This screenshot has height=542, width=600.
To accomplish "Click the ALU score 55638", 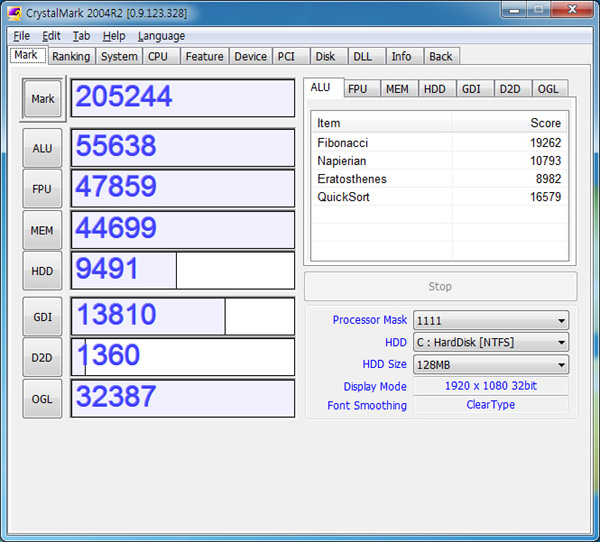I will (x=183, y=148).
